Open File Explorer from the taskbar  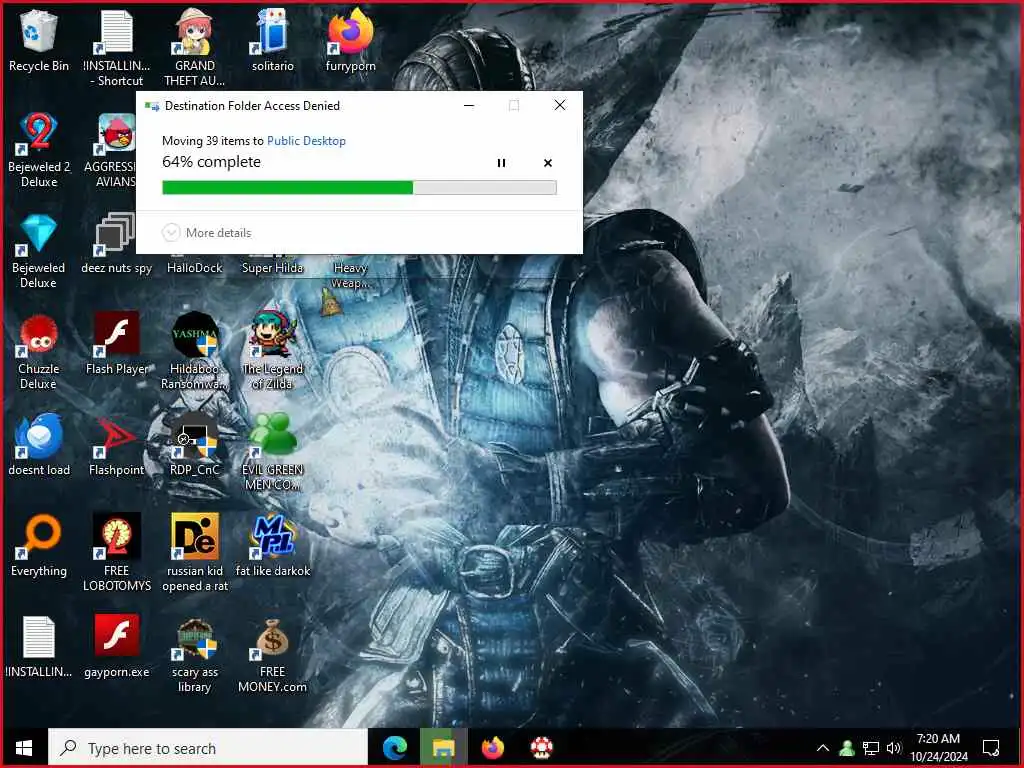click(x=443, y=748)
